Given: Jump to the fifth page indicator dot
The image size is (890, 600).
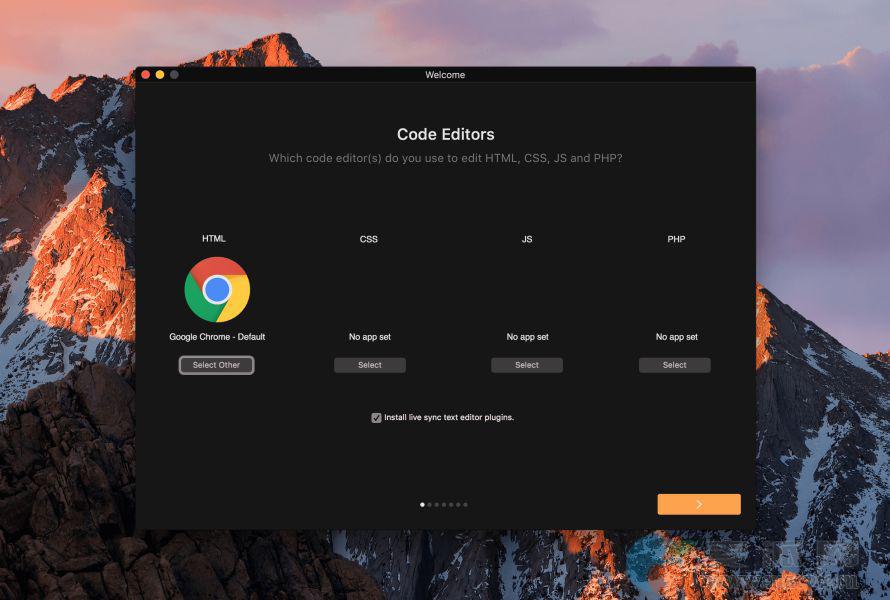Looking at the screenshot, I should tap(451, 505).
